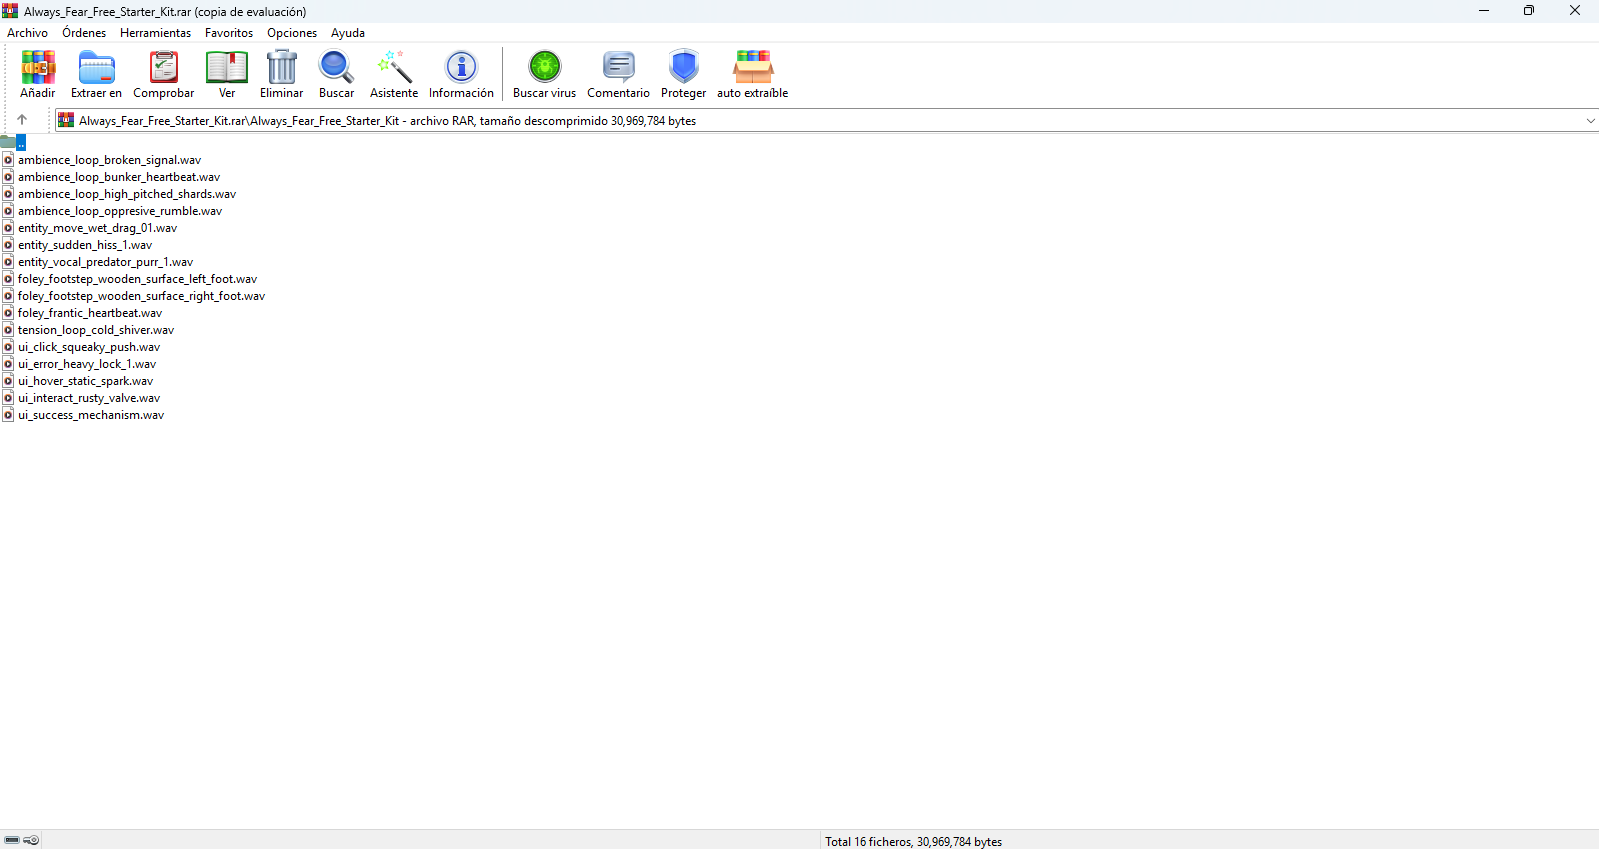Click the archive path address field

click(x=826, y=121)
